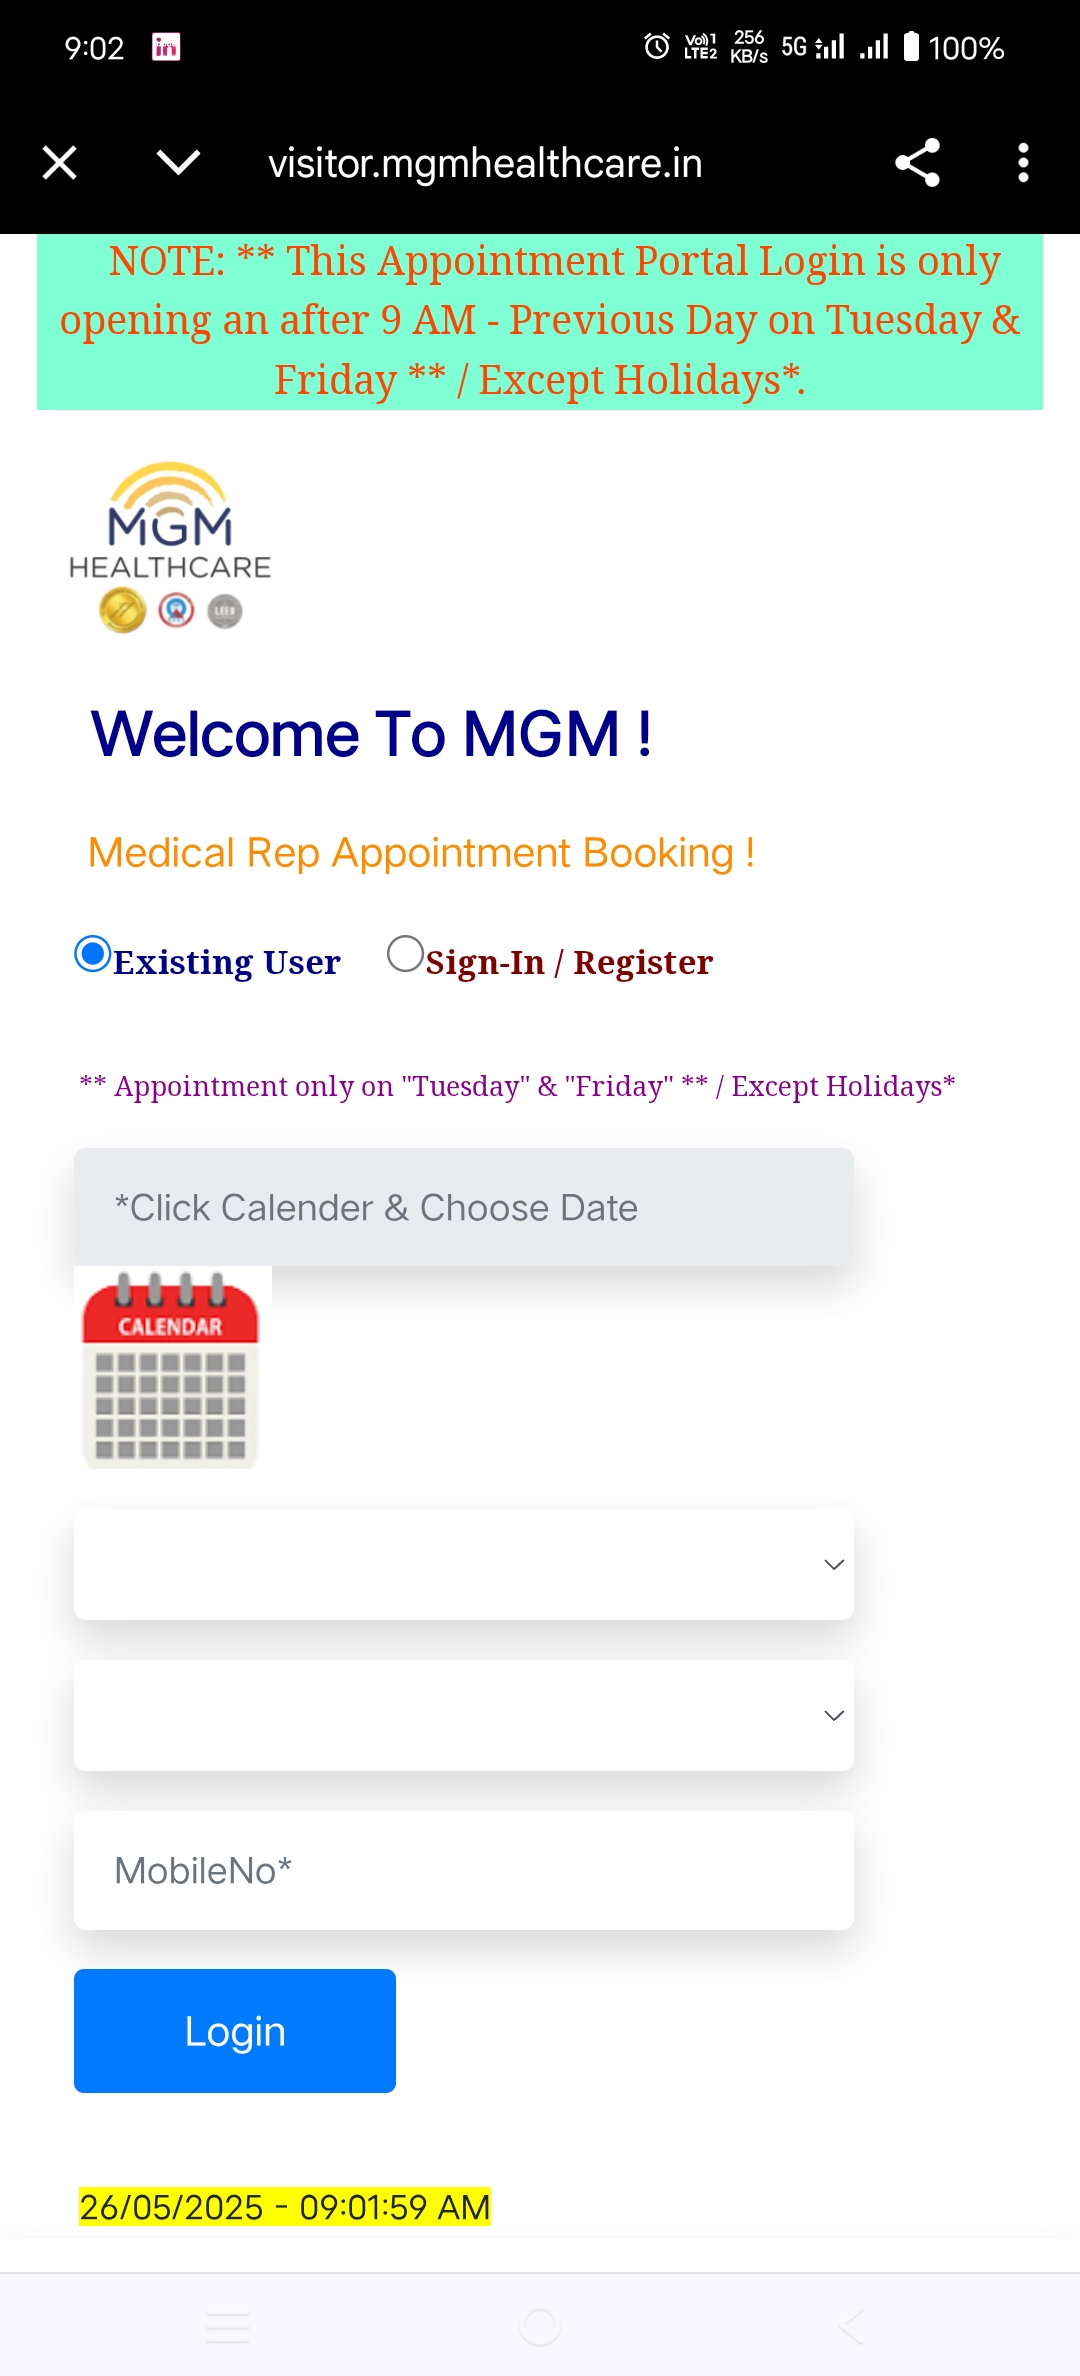
Task: Open the first empty dropdown below calendar
Action: click(464, 1564)
